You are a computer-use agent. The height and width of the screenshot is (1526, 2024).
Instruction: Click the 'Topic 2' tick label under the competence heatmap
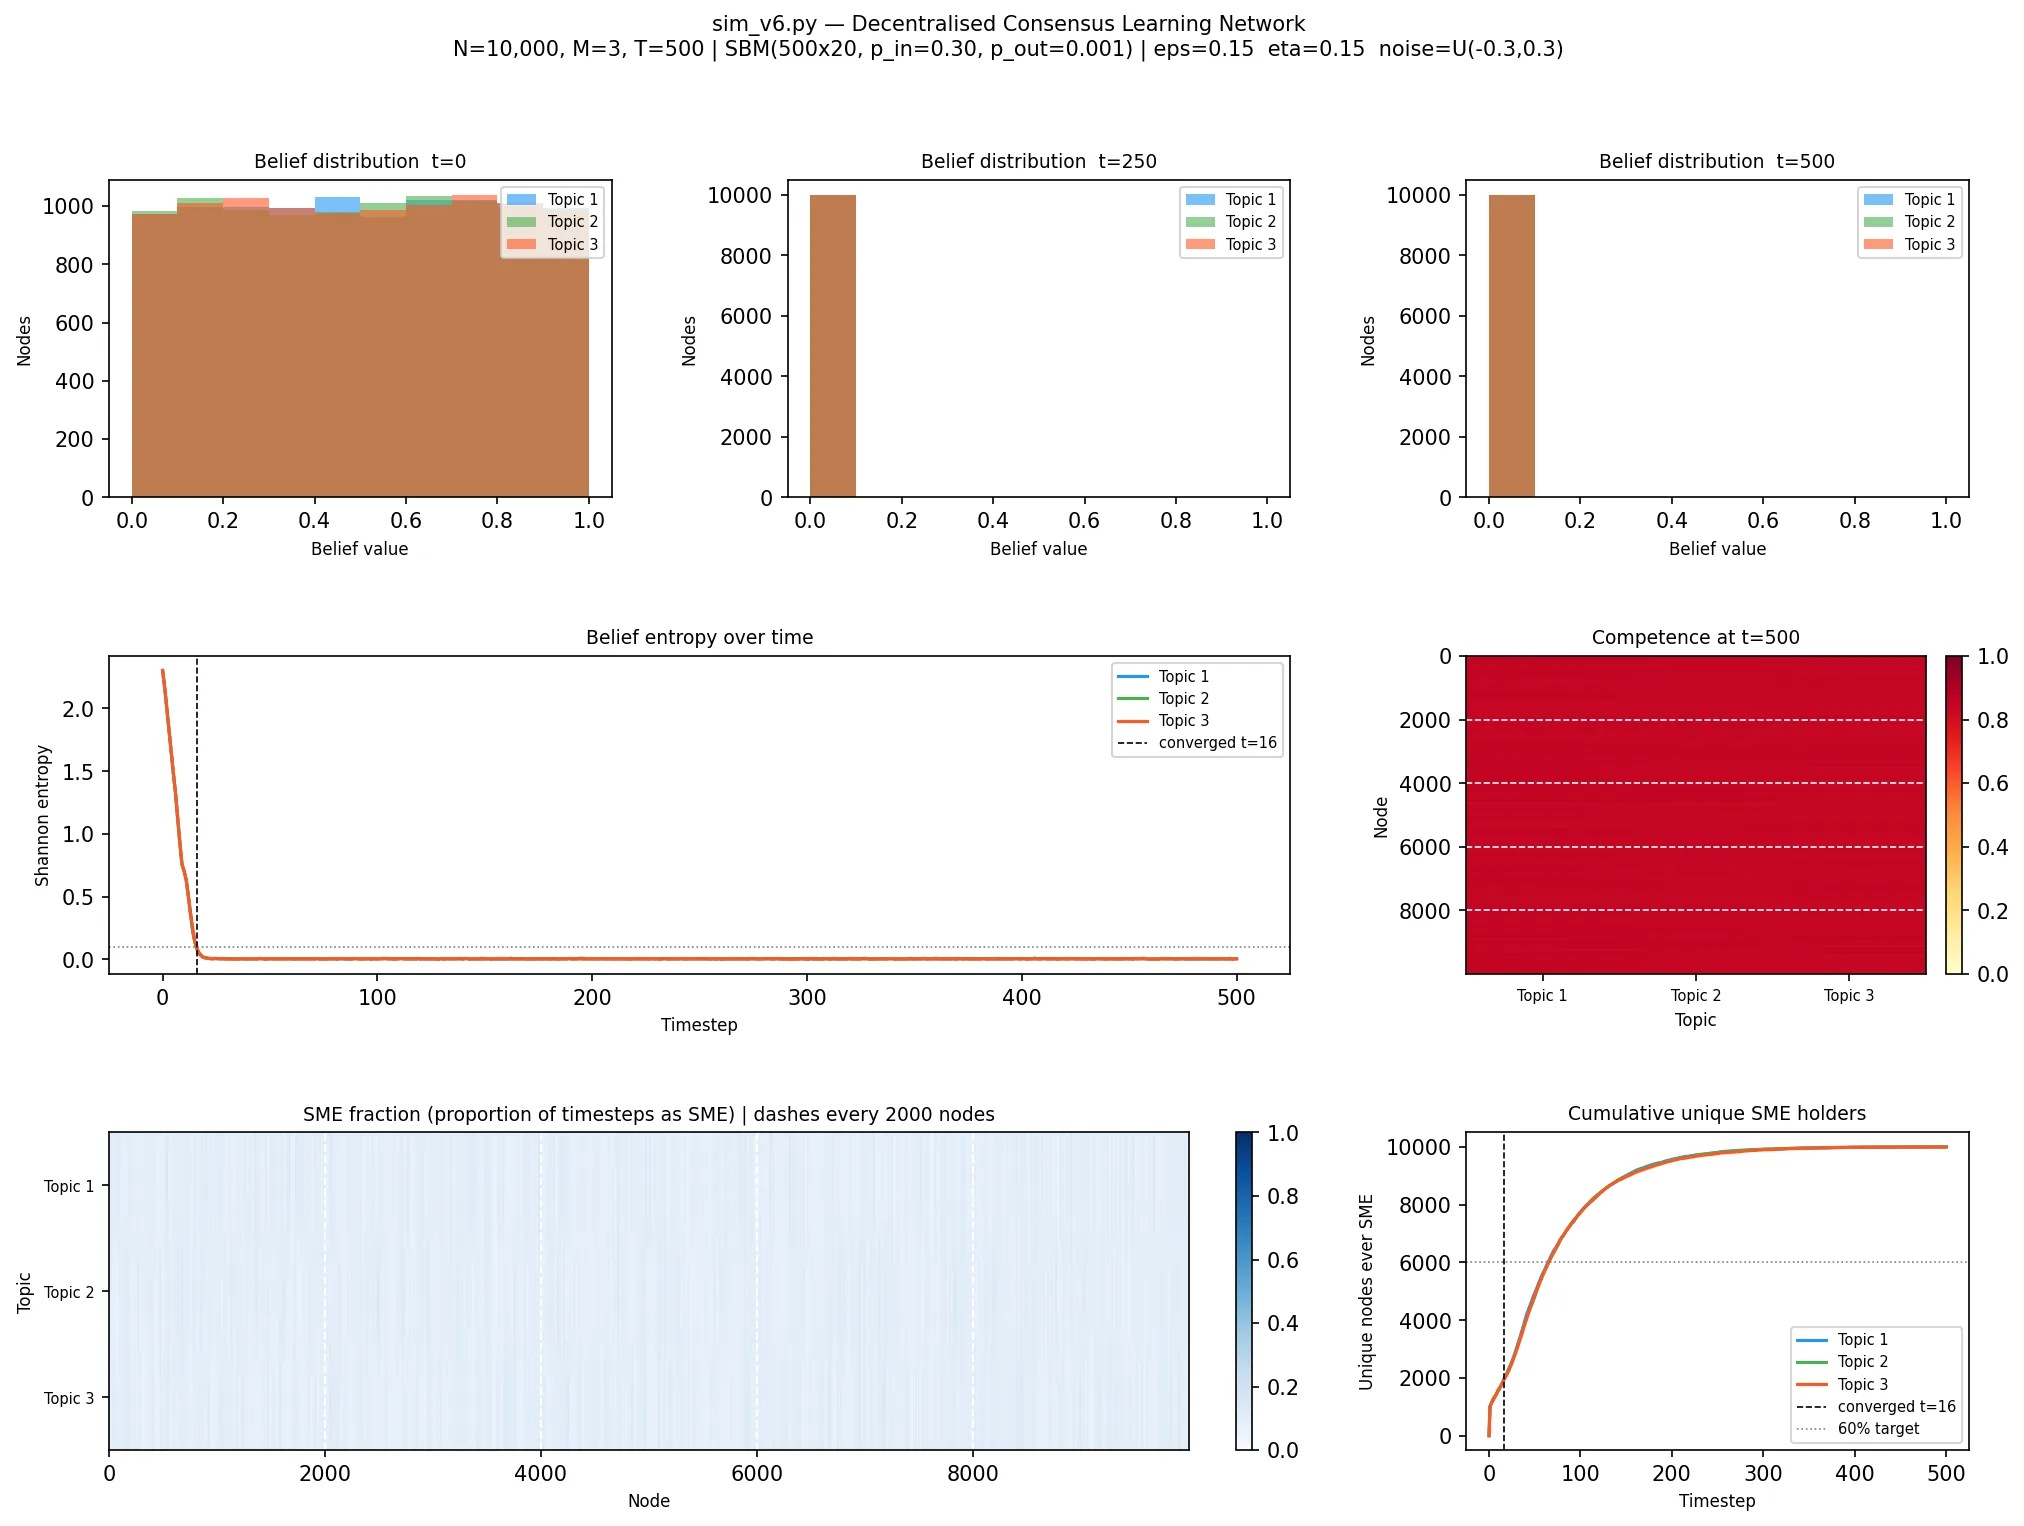click(1695, 995)
